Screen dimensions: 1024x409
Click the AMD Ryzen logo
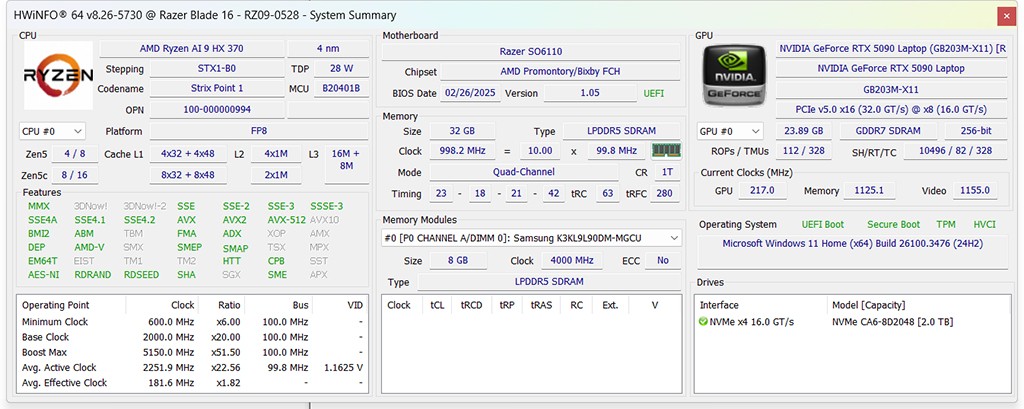(58, 77)
